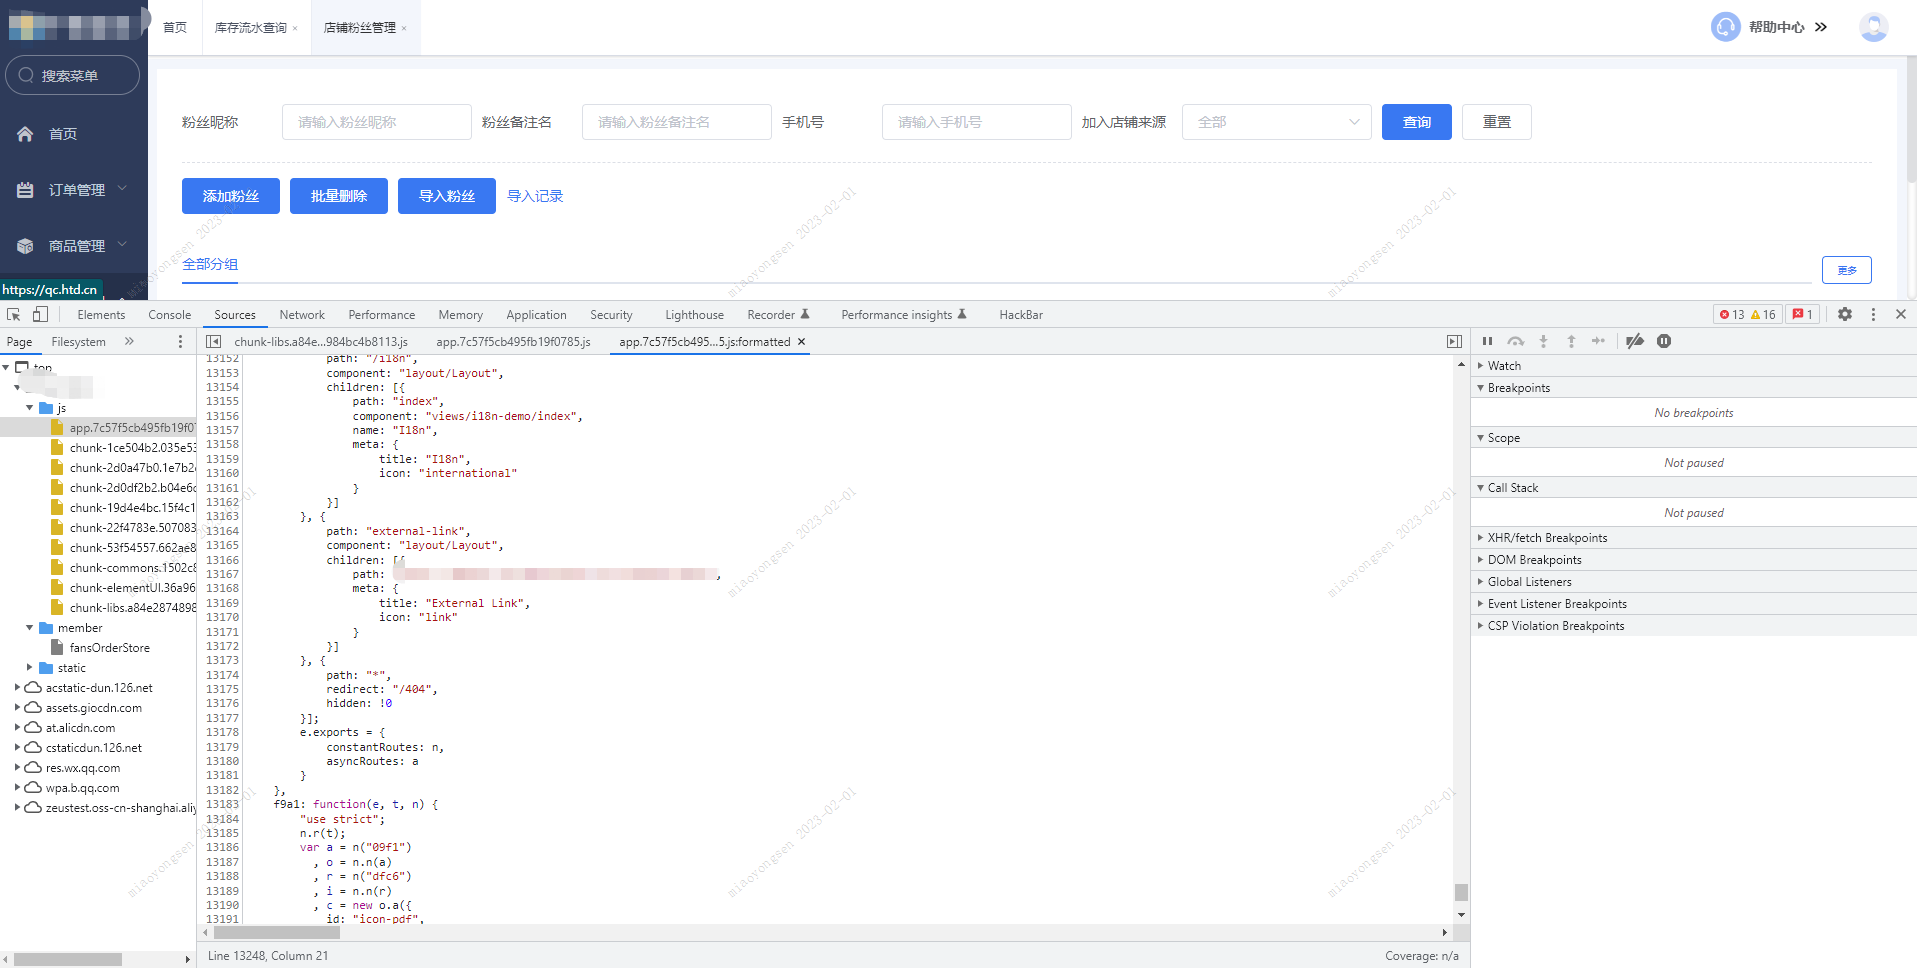The width and height of the screenshot is (1917, 968).
Task: Click the search menu magnifier field
Action: (72, 75)
